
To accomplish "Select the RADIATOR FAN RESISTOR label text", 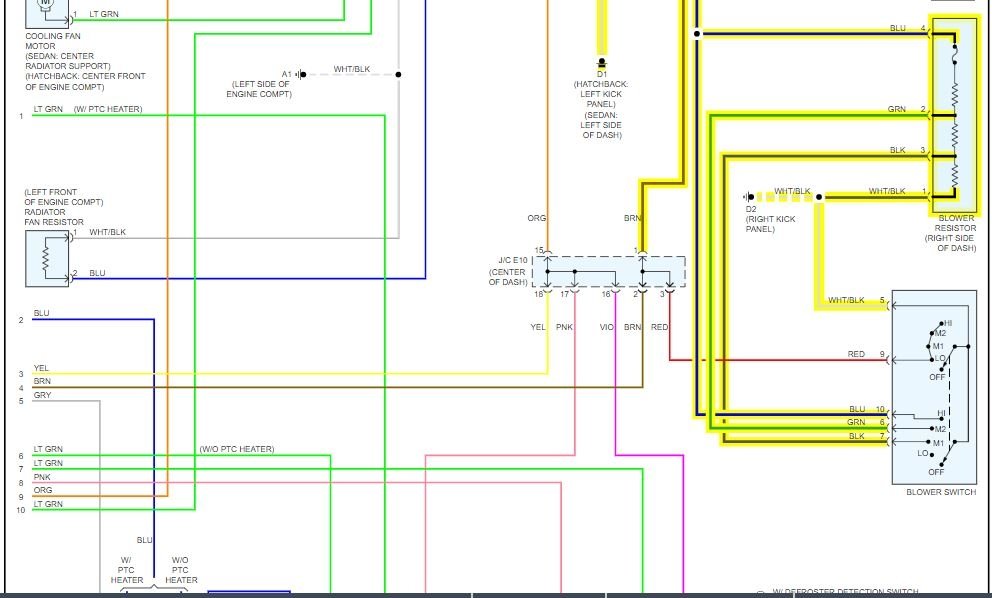I will tap(54, 217).
